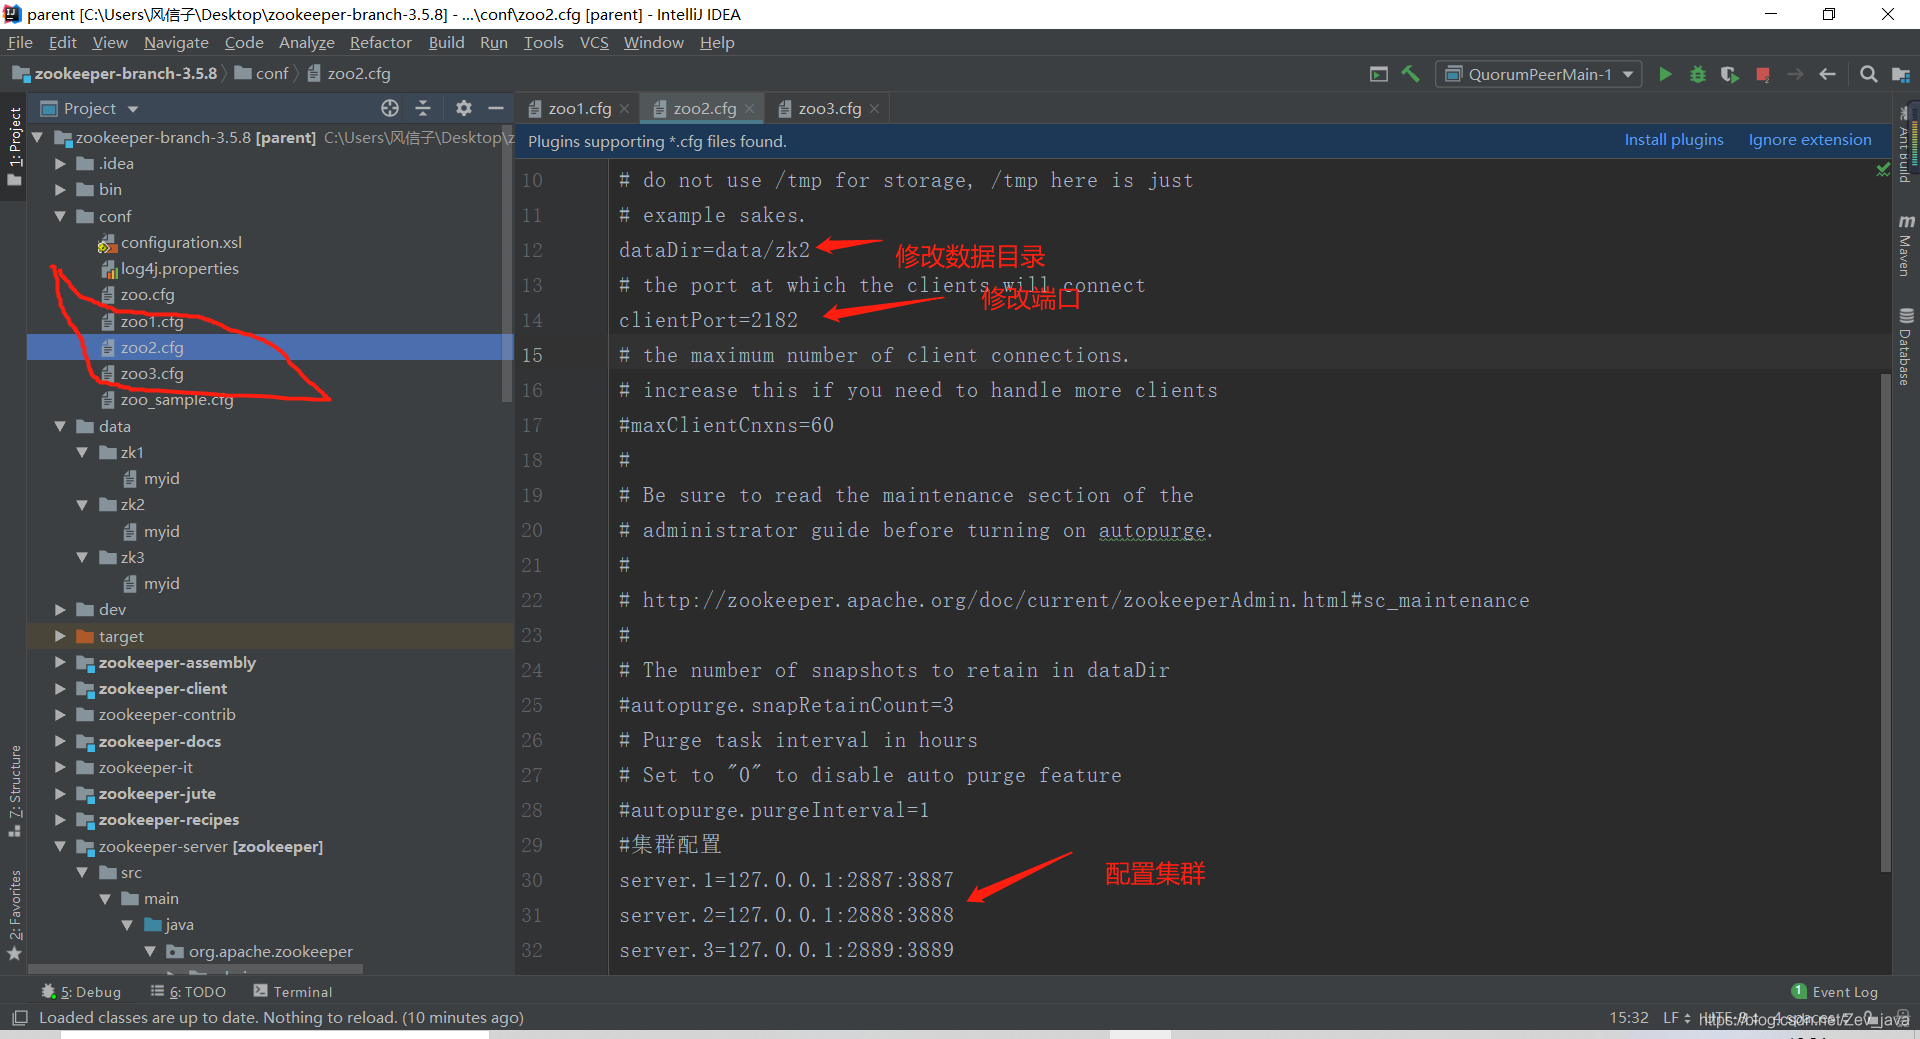Image resolution: width=1920 pixels, height=1039 pixels.
Task: Open the Refactor menu
Action: 380,42
